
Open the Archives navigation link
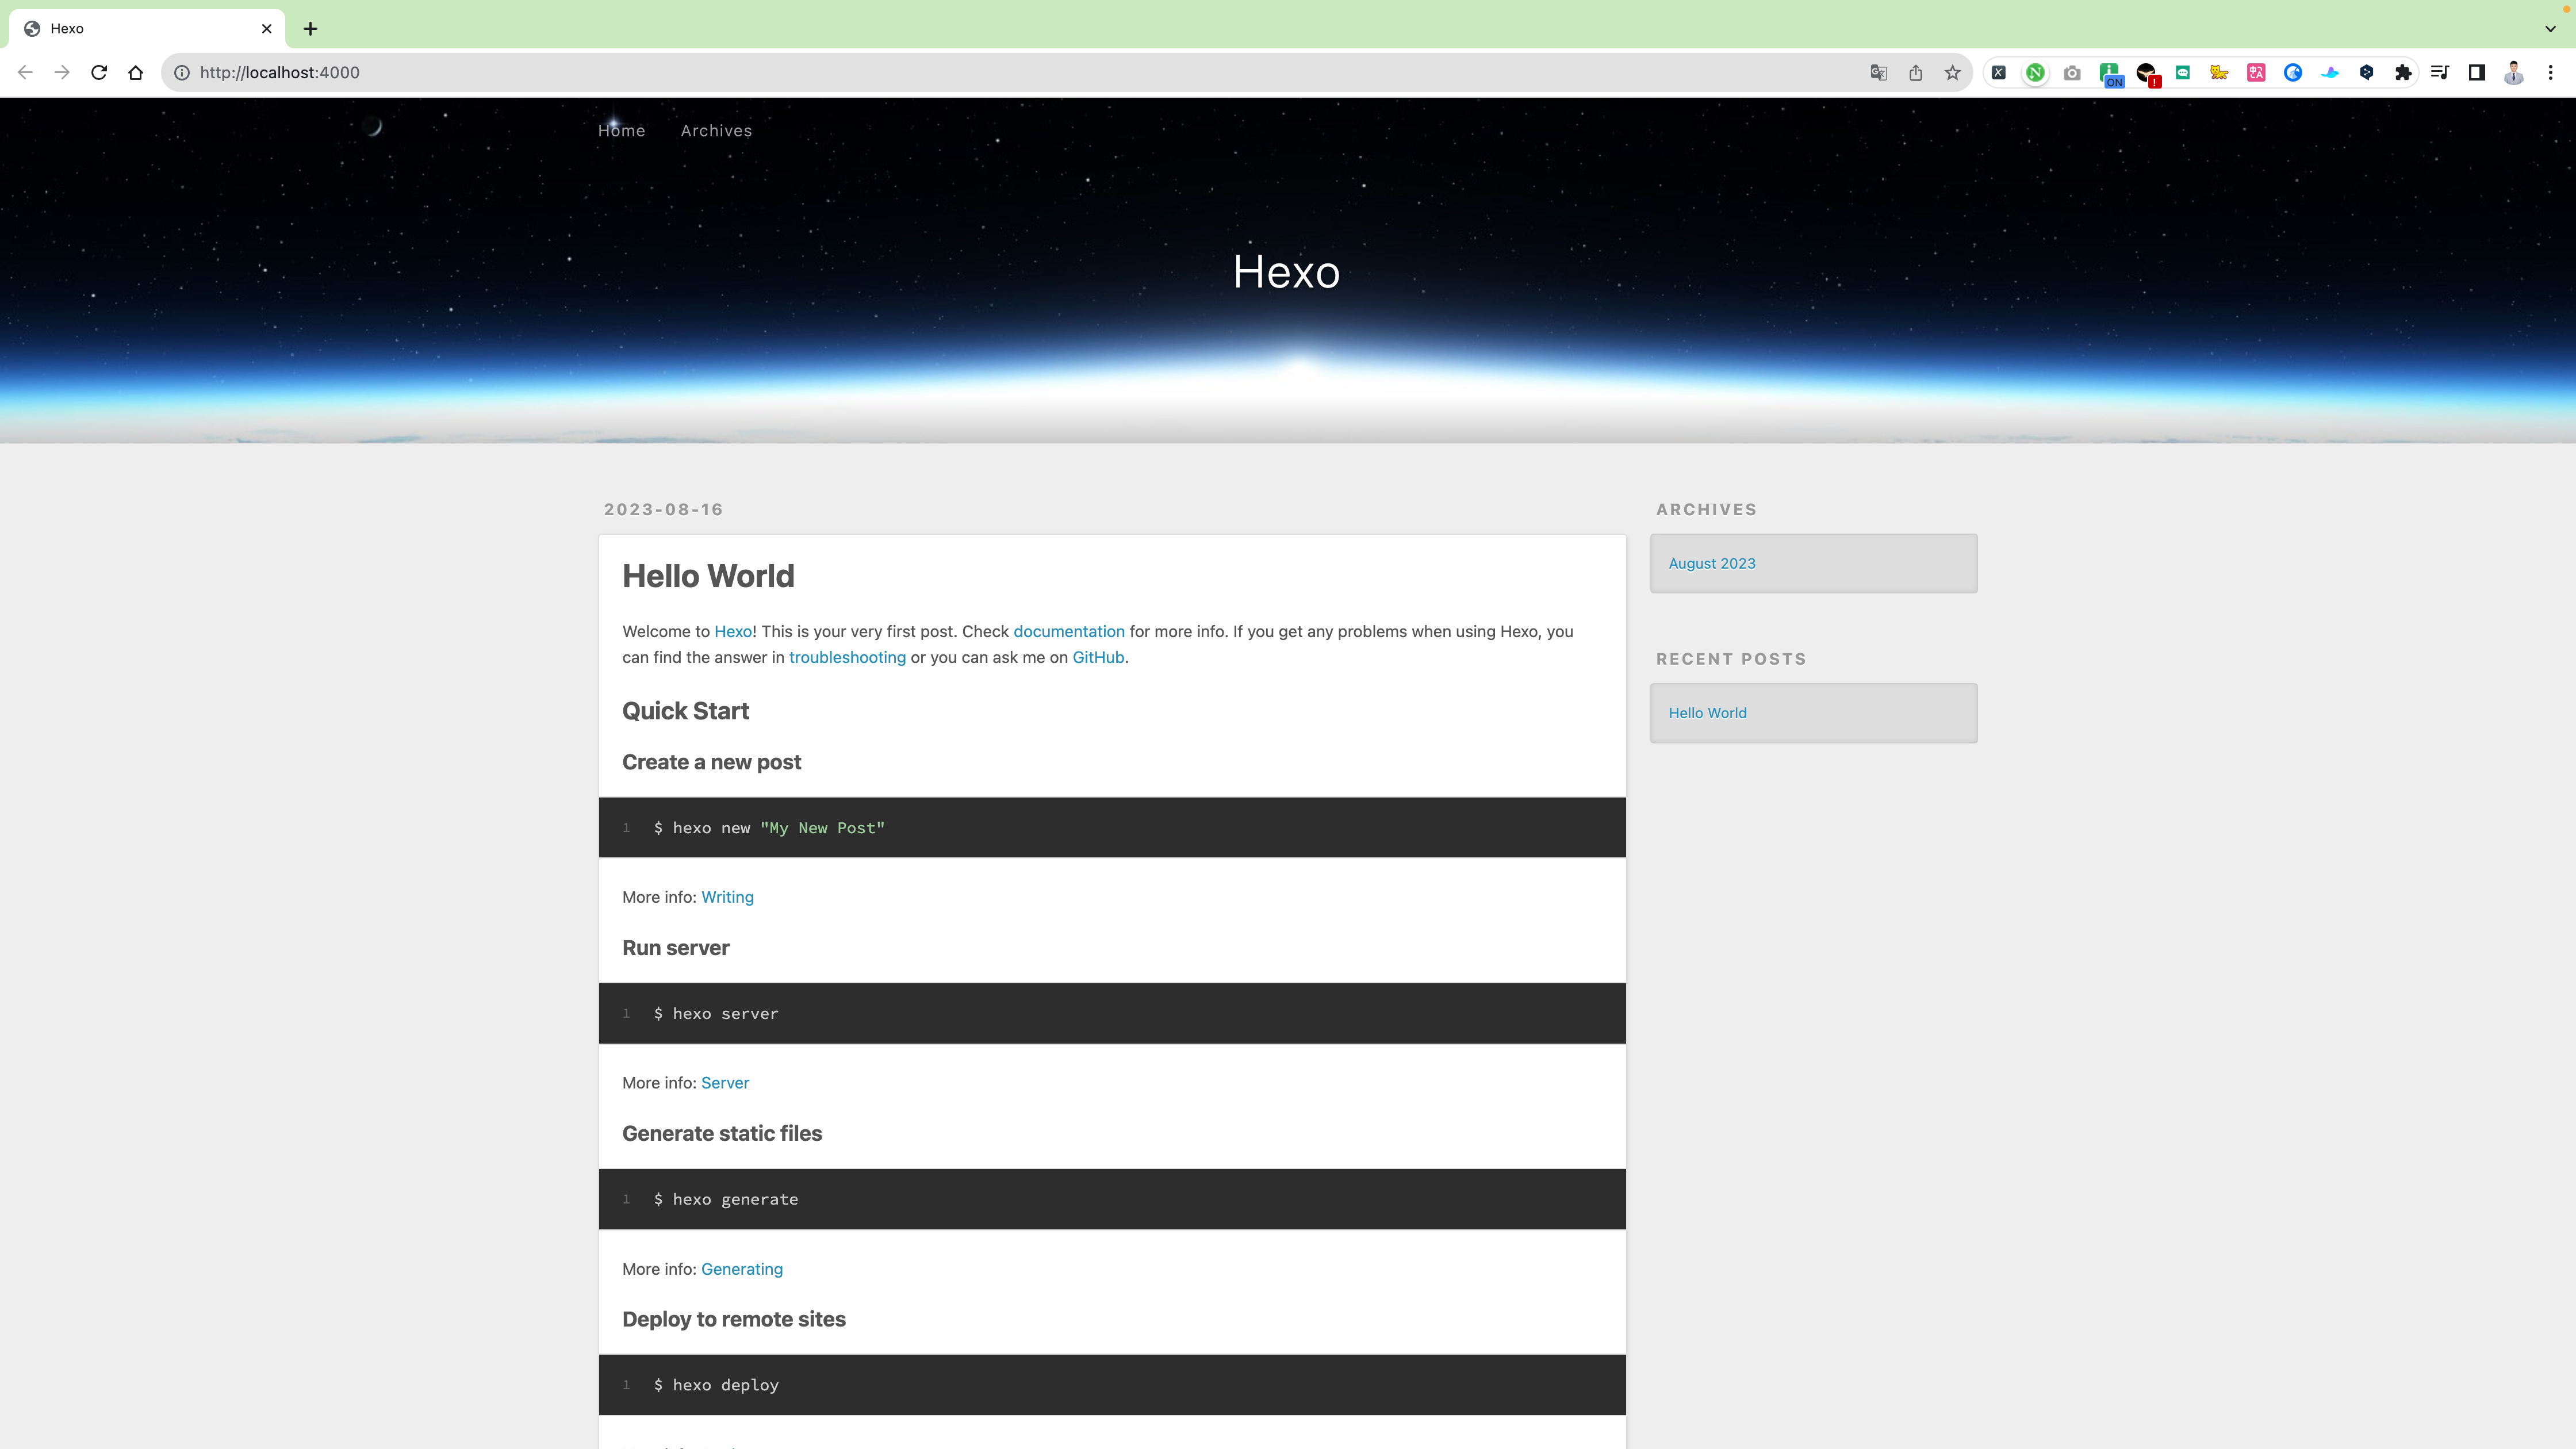[x=716, y=131]
